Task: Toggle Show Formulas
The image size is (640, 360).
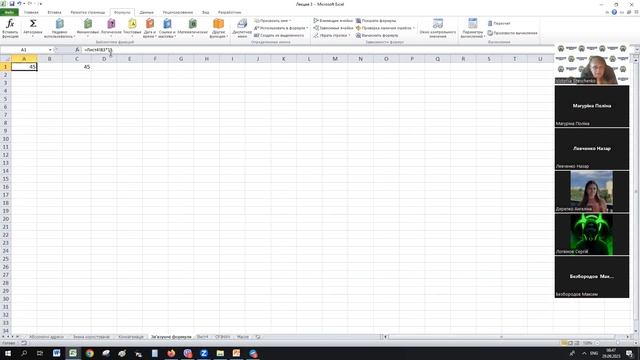Action: coord(376,20)
